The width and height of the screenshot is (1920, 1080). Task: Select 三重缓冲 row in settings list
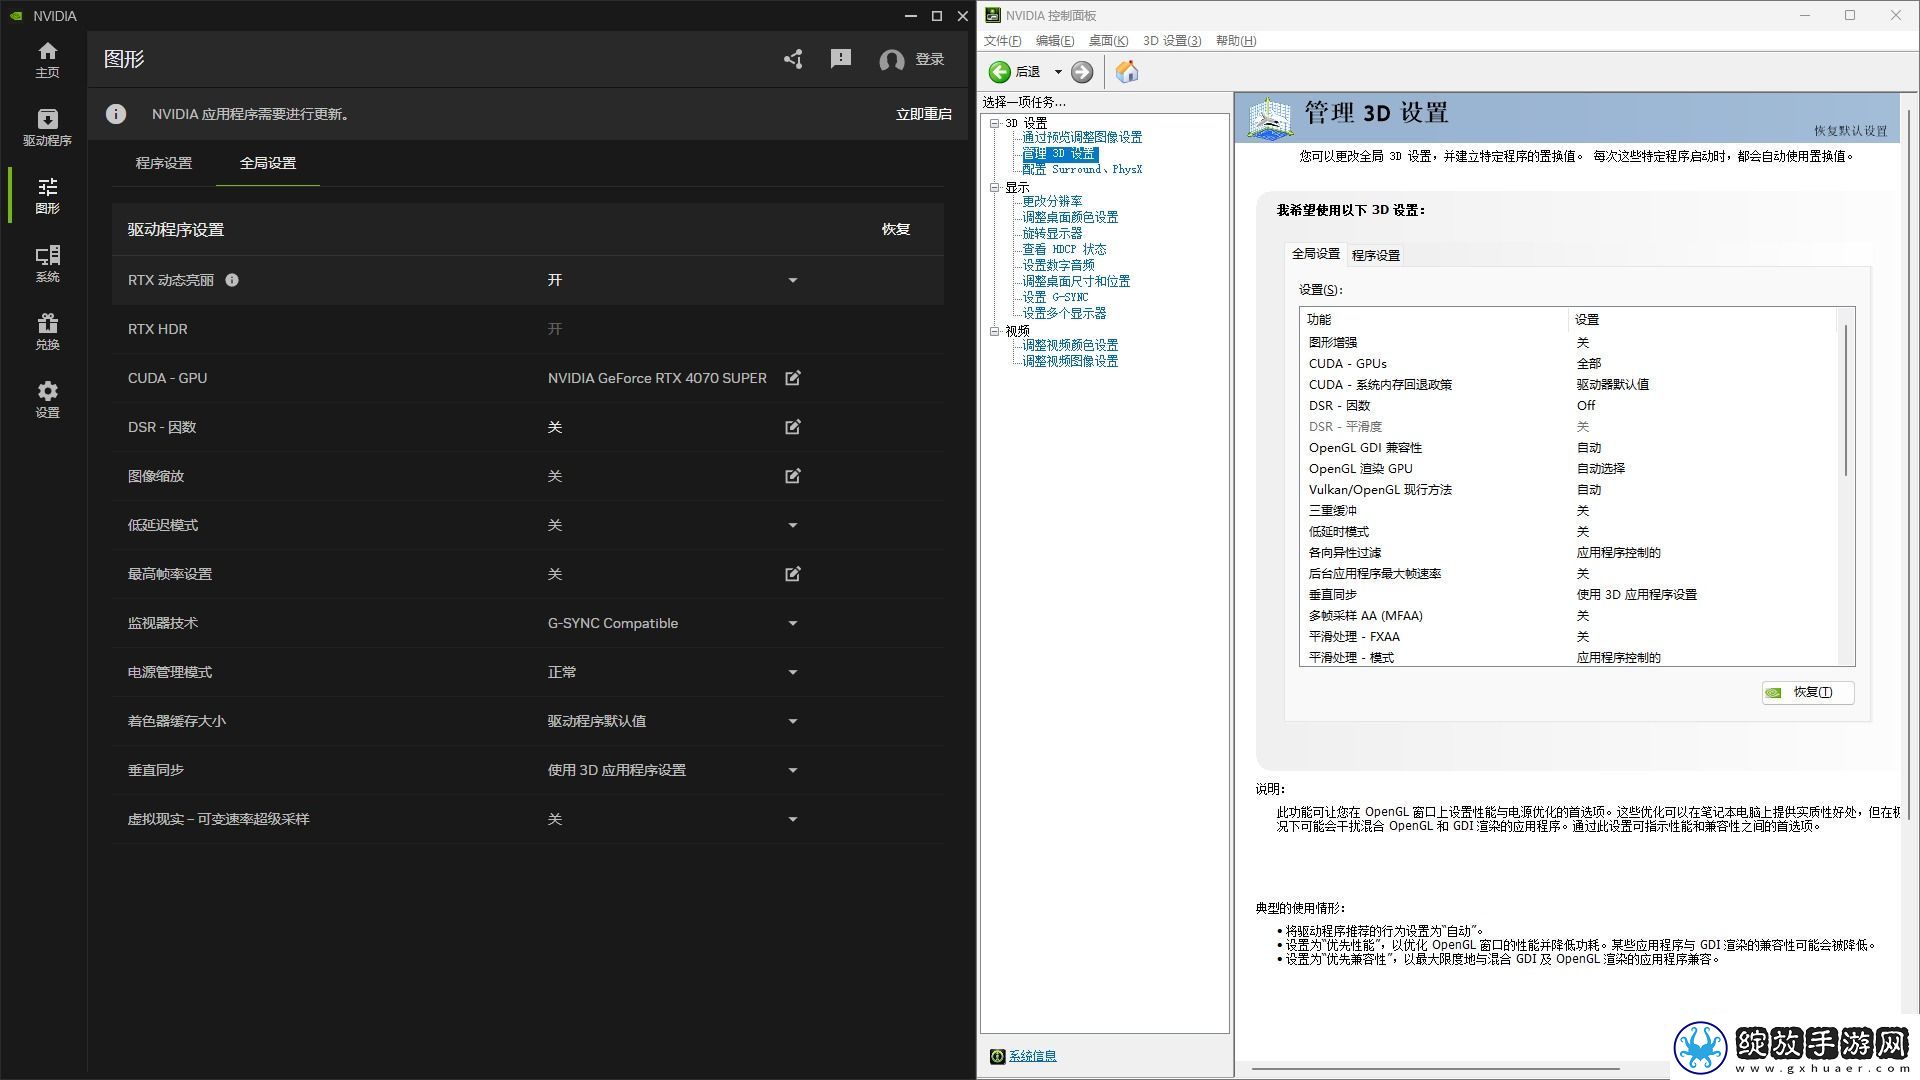(x=1570, y=511)
